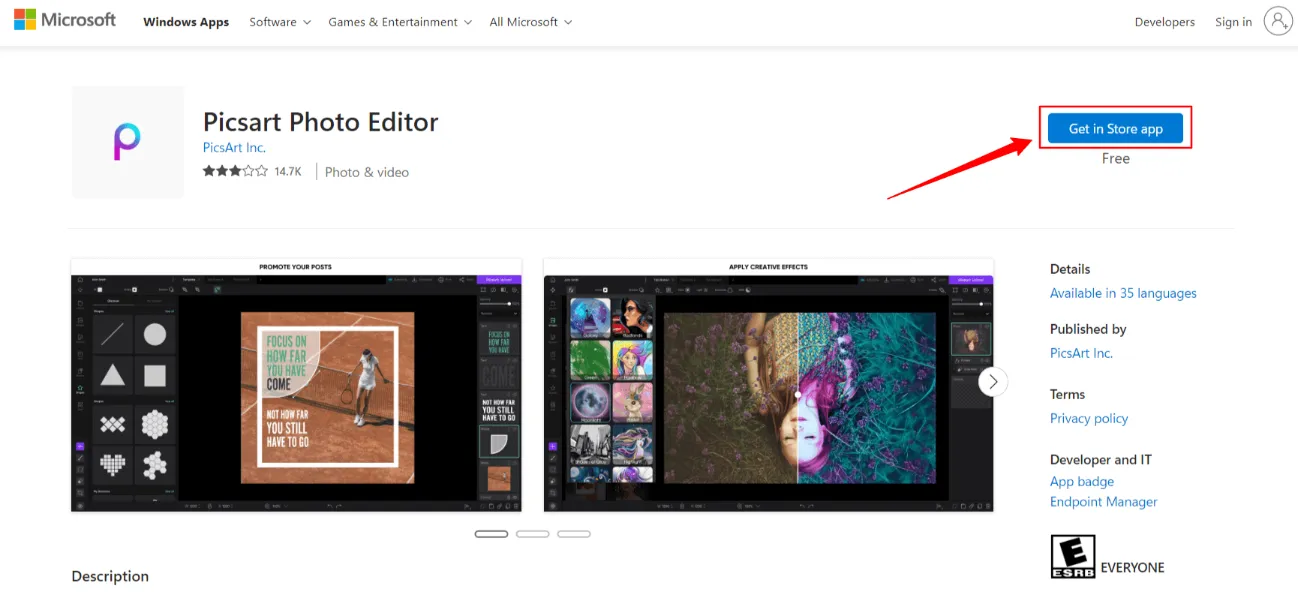Click the Get in Store app button
Image resolution: width=1298 pixels, height=598 pixels.
1115,128
